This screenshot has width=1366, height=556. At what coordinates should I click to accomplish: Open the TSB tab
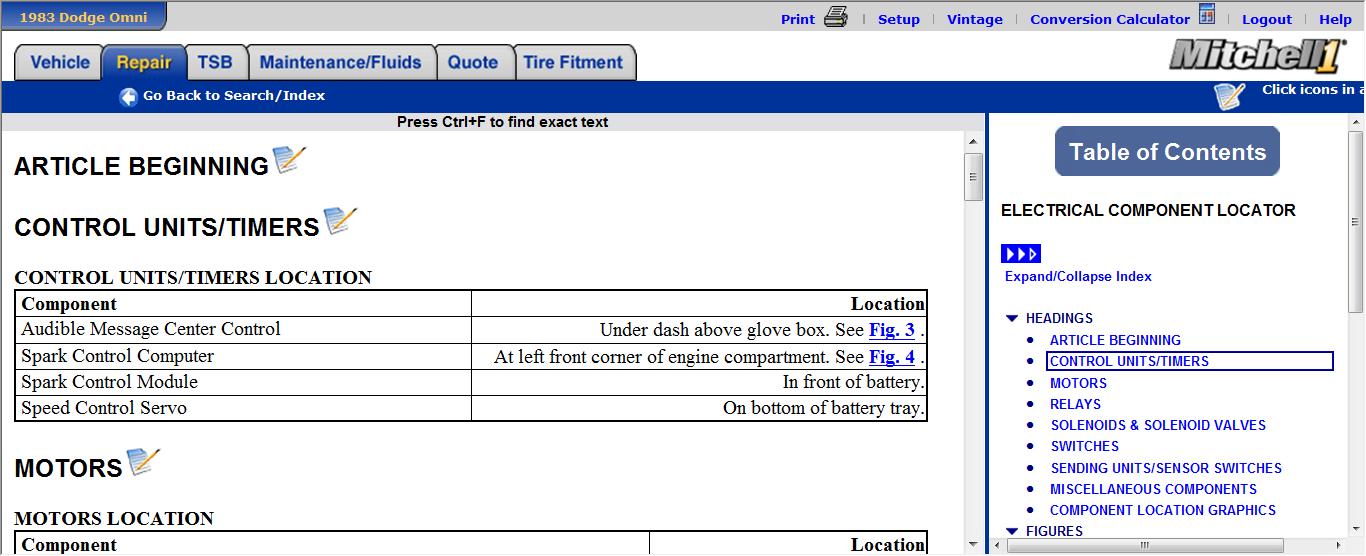coord(215,63)
